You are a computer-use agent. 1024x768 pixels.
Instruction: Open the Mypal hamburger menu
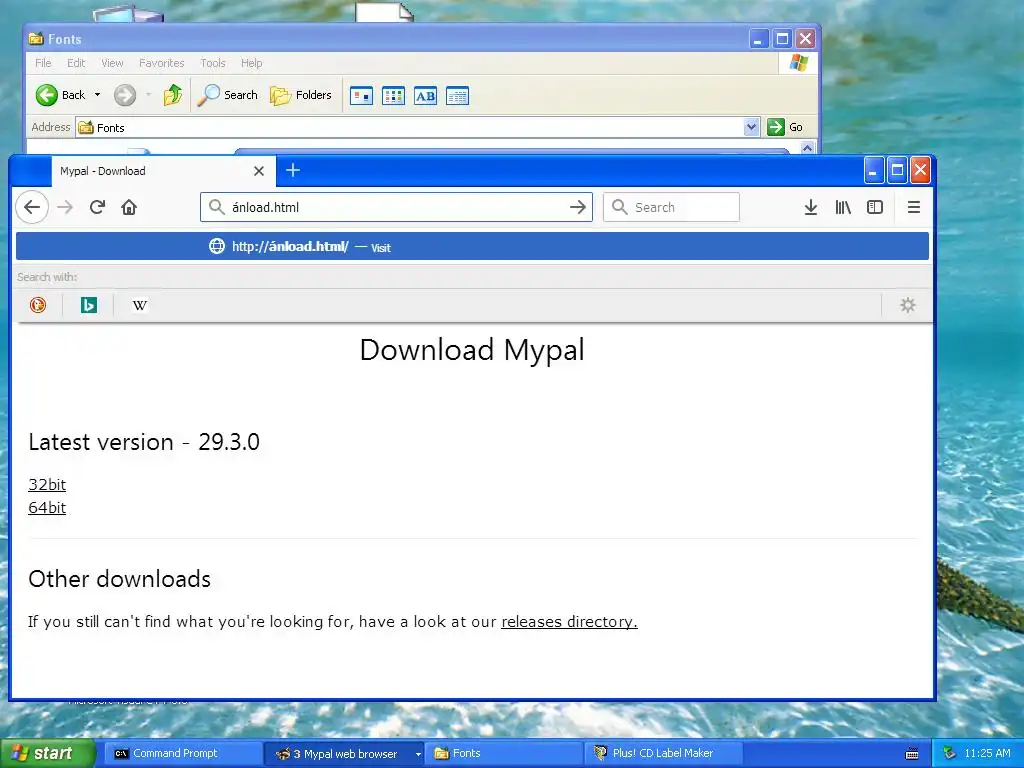click(914, 207)
